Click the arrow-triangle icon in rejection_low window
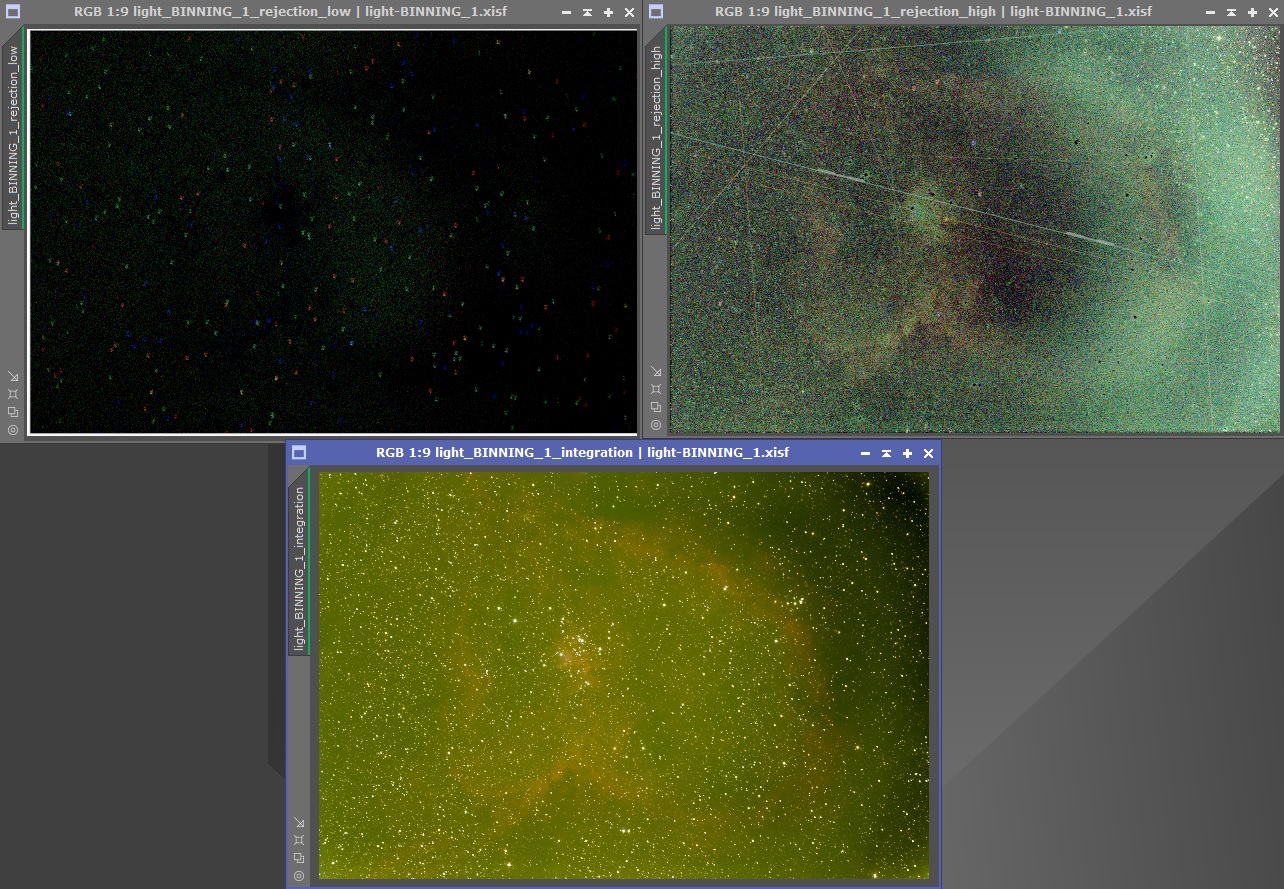The height and width of the screenshot is (889, 1284). pos(13,376)
